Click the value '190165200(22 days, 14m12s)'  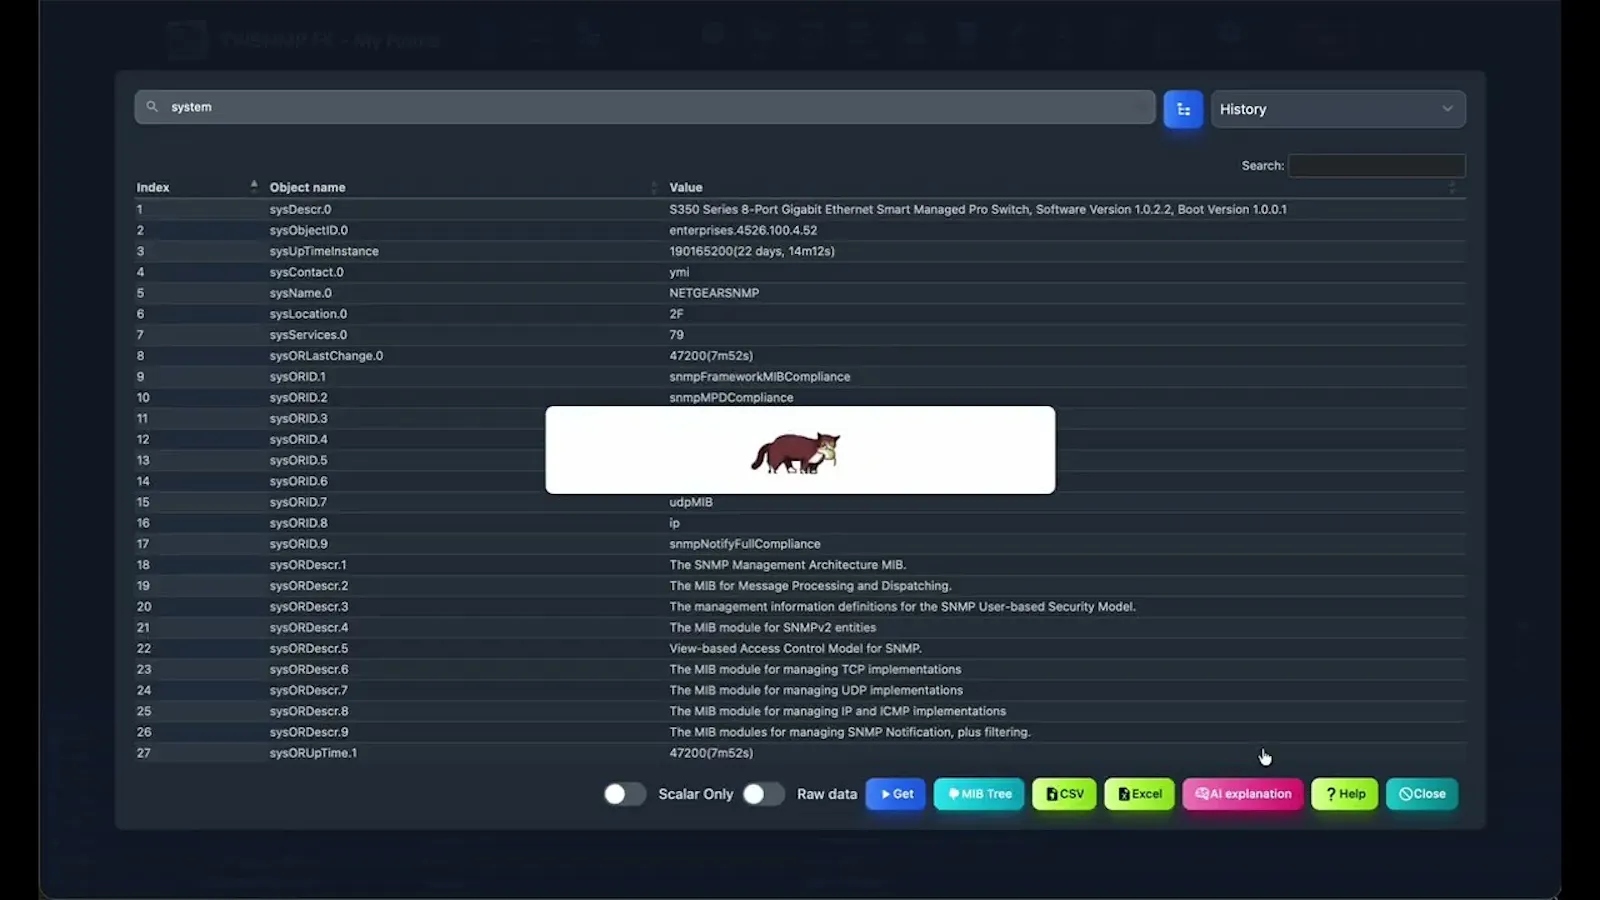click(752, 251)
